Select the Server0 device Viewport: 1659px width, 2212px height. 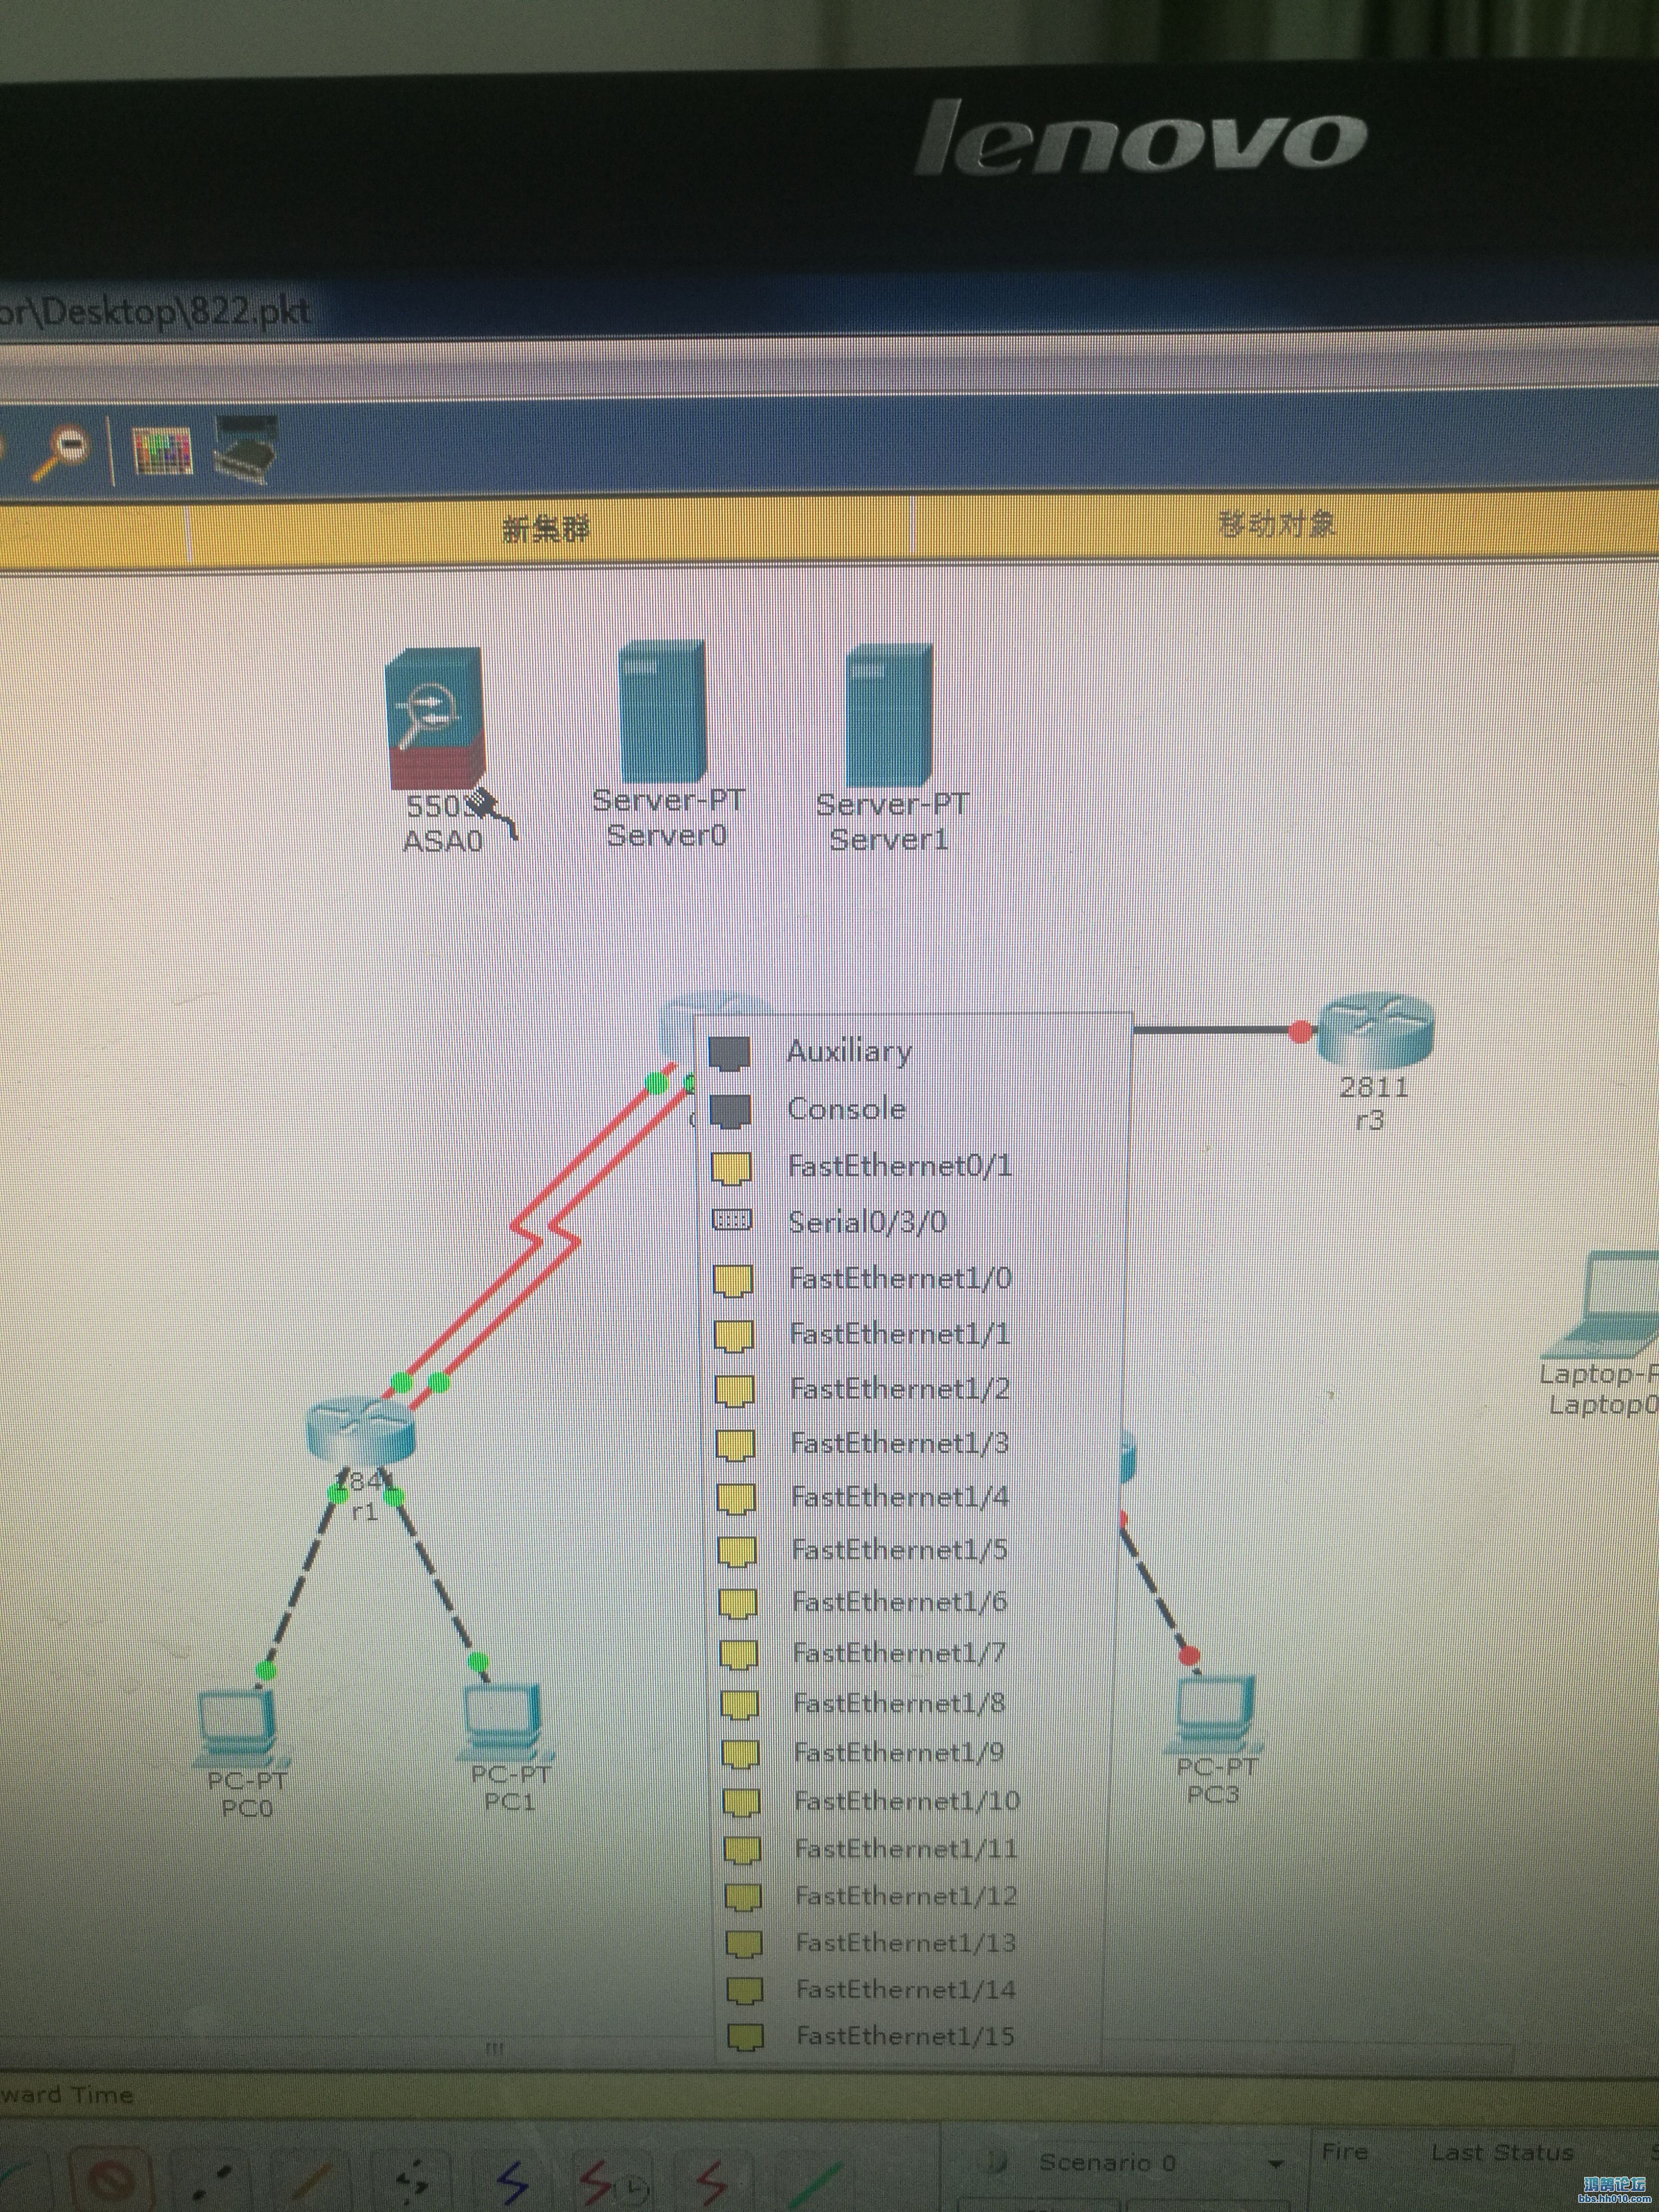click(x=662, y=712)
